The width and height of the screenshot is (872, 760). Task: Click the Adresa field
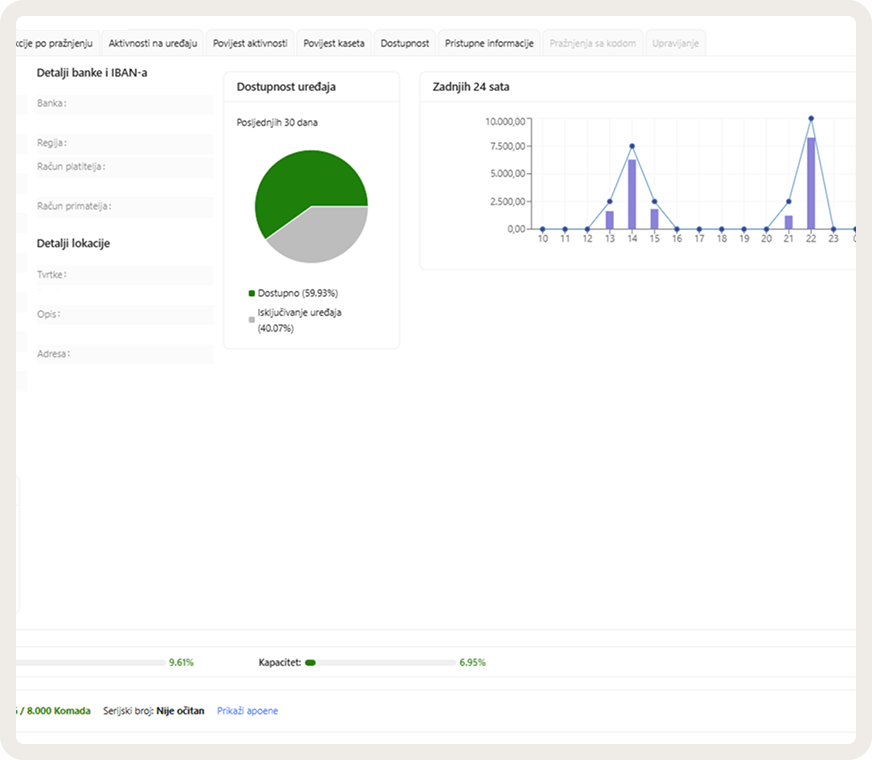tap(125, 354)
